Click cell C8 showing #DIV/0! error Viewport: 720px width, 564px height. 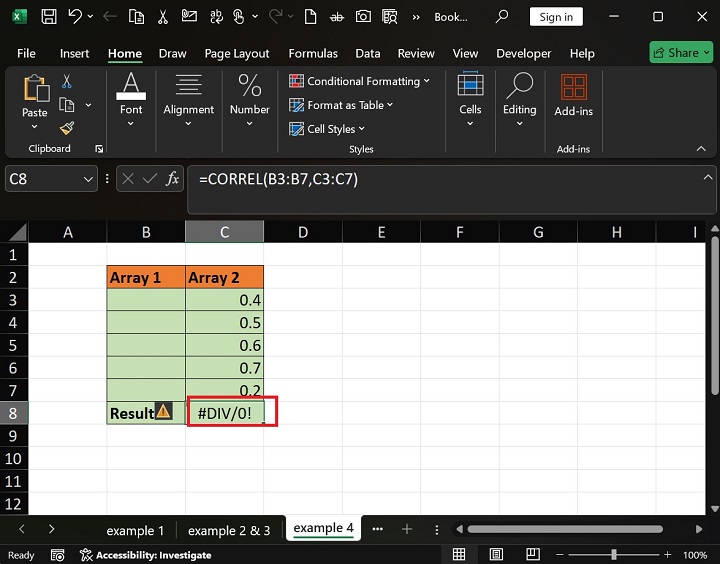(224, 413)
